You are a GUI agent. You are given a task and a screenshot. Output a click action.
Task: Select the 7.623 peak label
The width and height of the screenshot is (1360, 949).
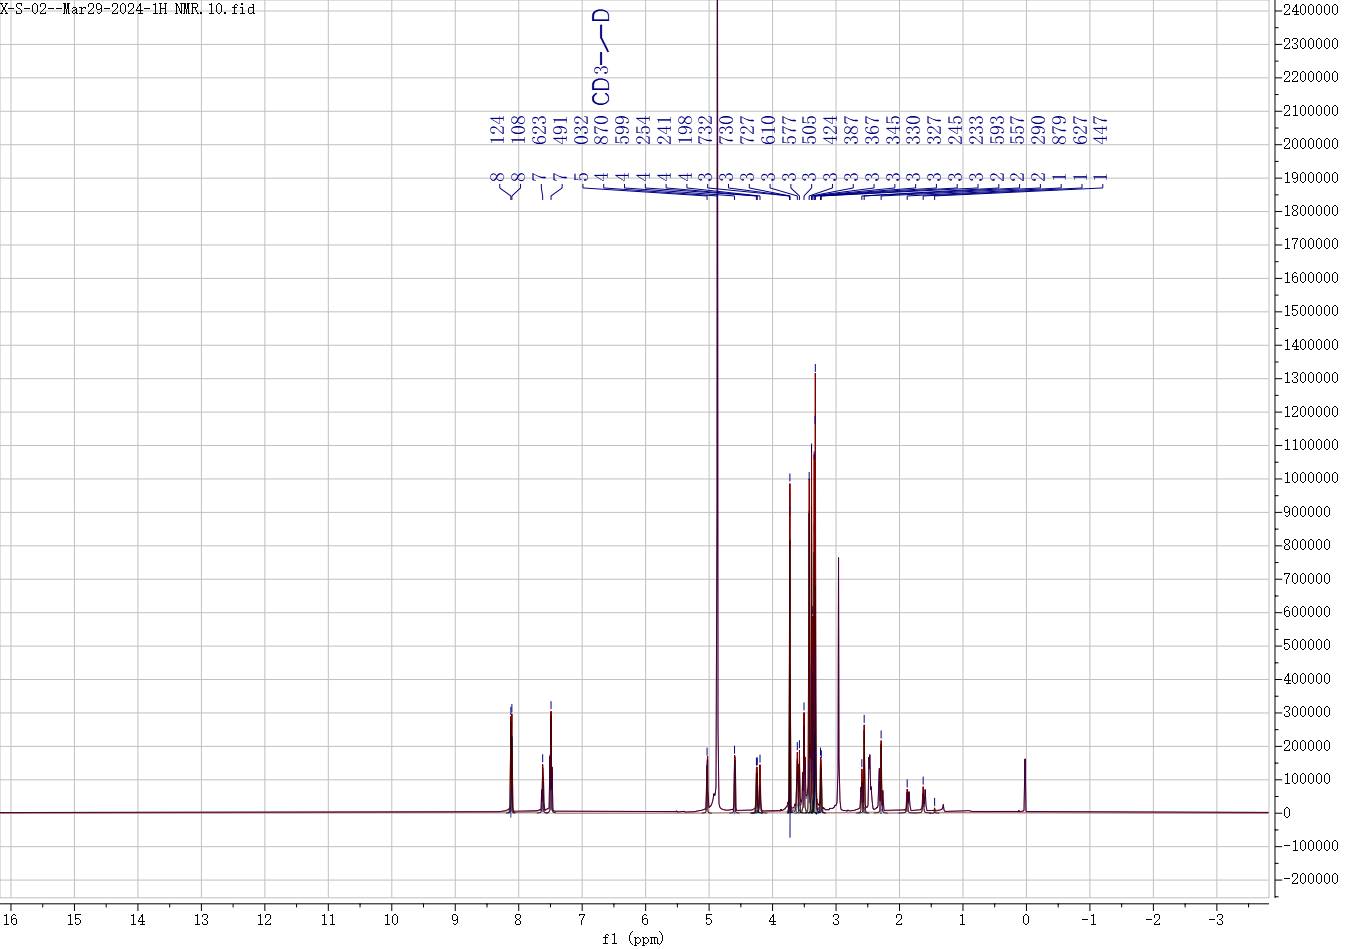(x=540, y=130)
